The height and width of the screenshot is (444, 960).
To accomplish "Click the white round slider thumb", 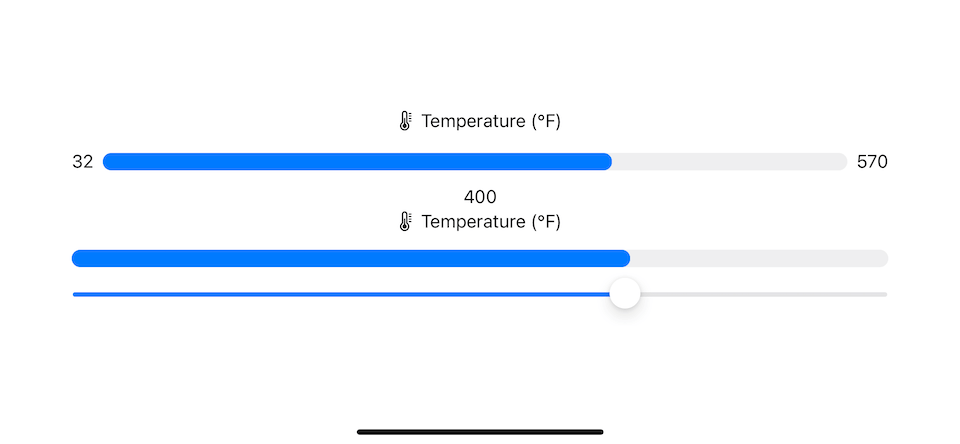I will pyautogui.click(x=625, y=294).
